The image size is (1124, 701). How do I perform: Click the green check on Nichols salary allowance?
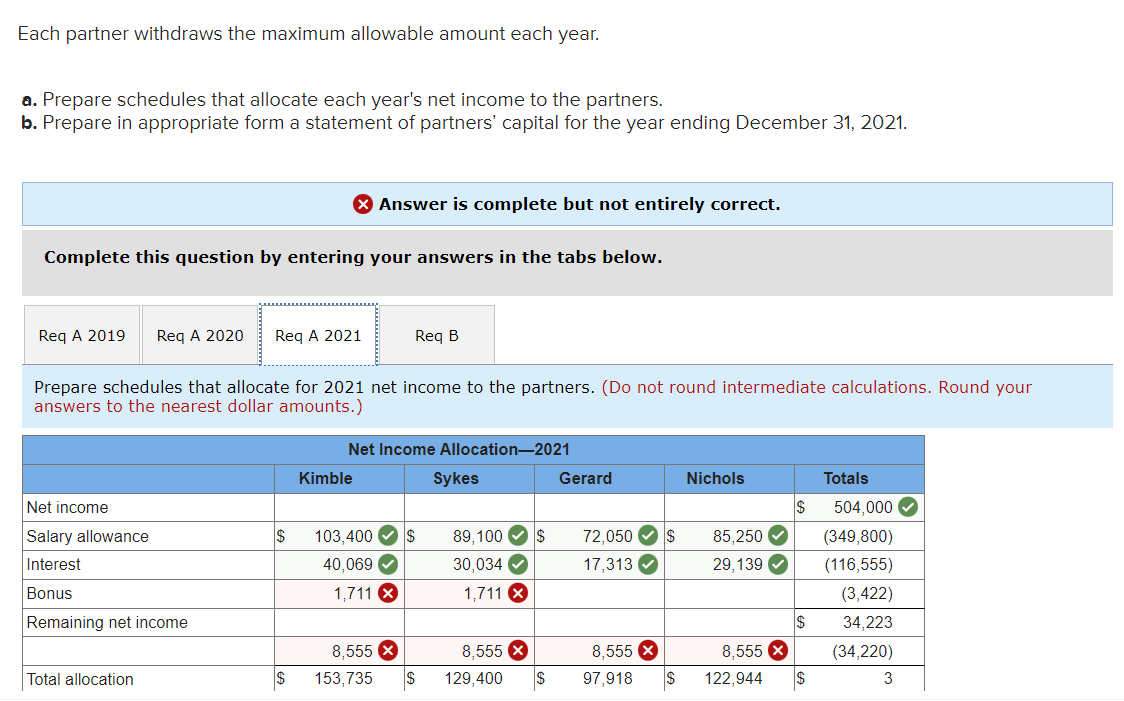coord(777,536)
